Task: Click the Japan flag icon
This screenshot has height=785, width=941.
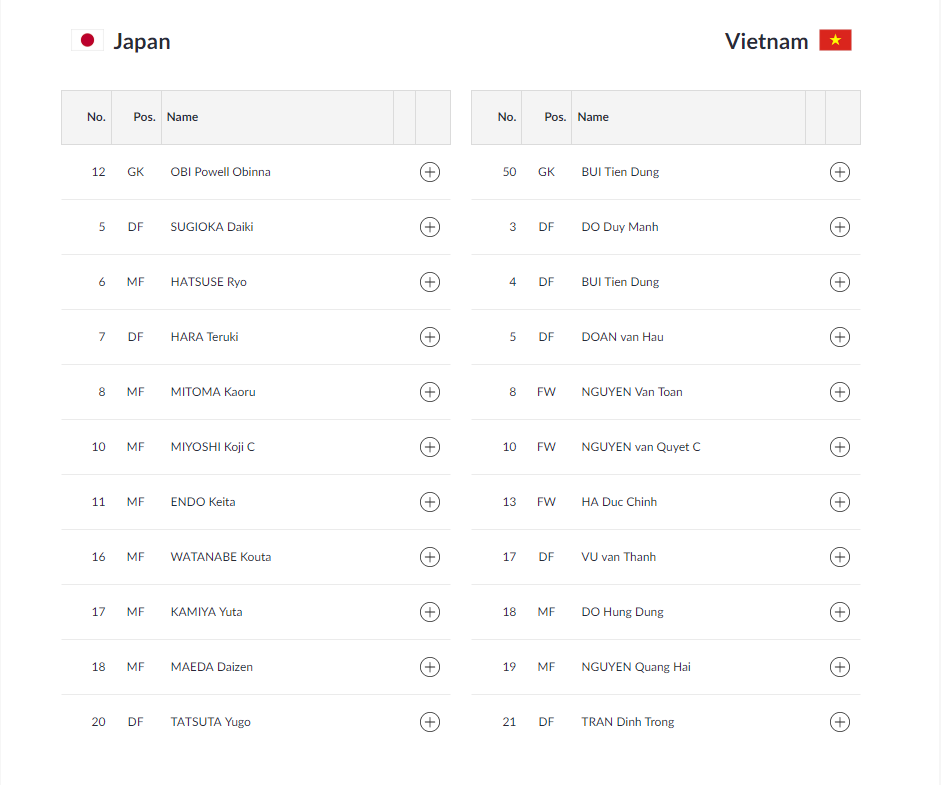Action: [x=87, y=40]
